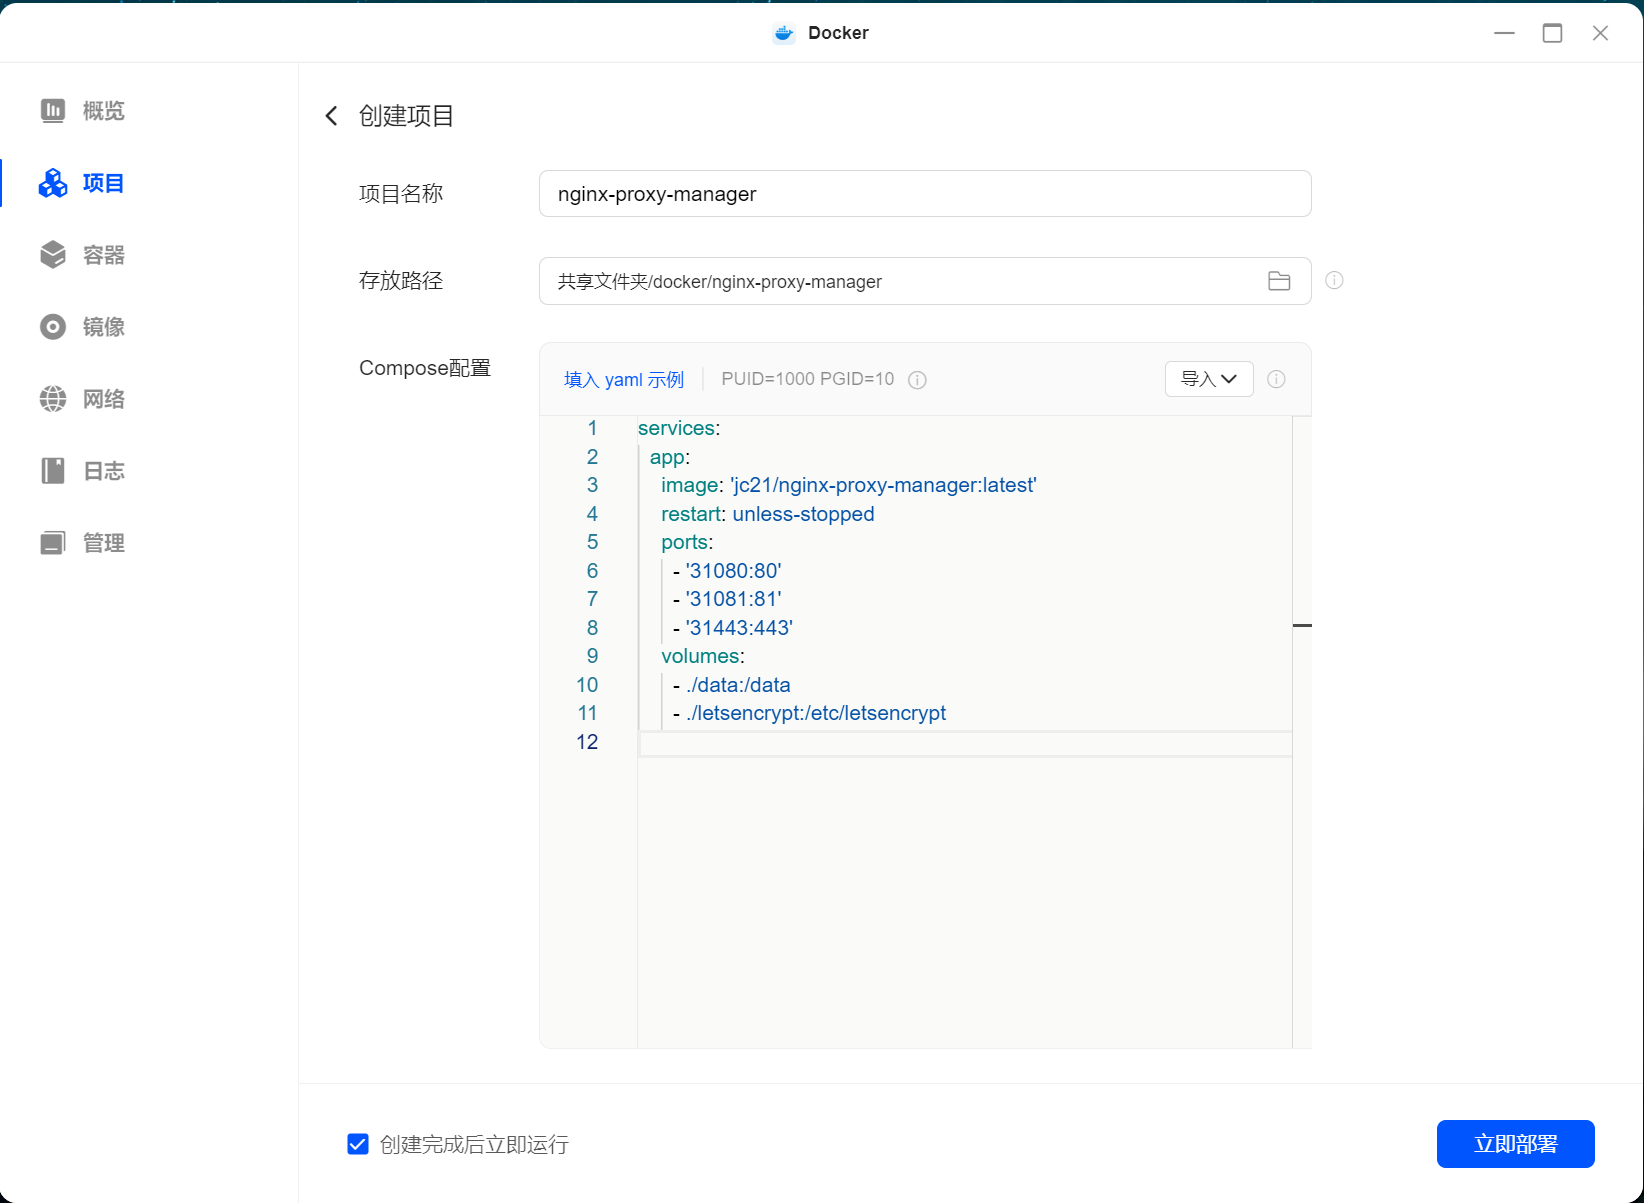Click info icon beside PUID=1000 PGID=10

point(917,380)
